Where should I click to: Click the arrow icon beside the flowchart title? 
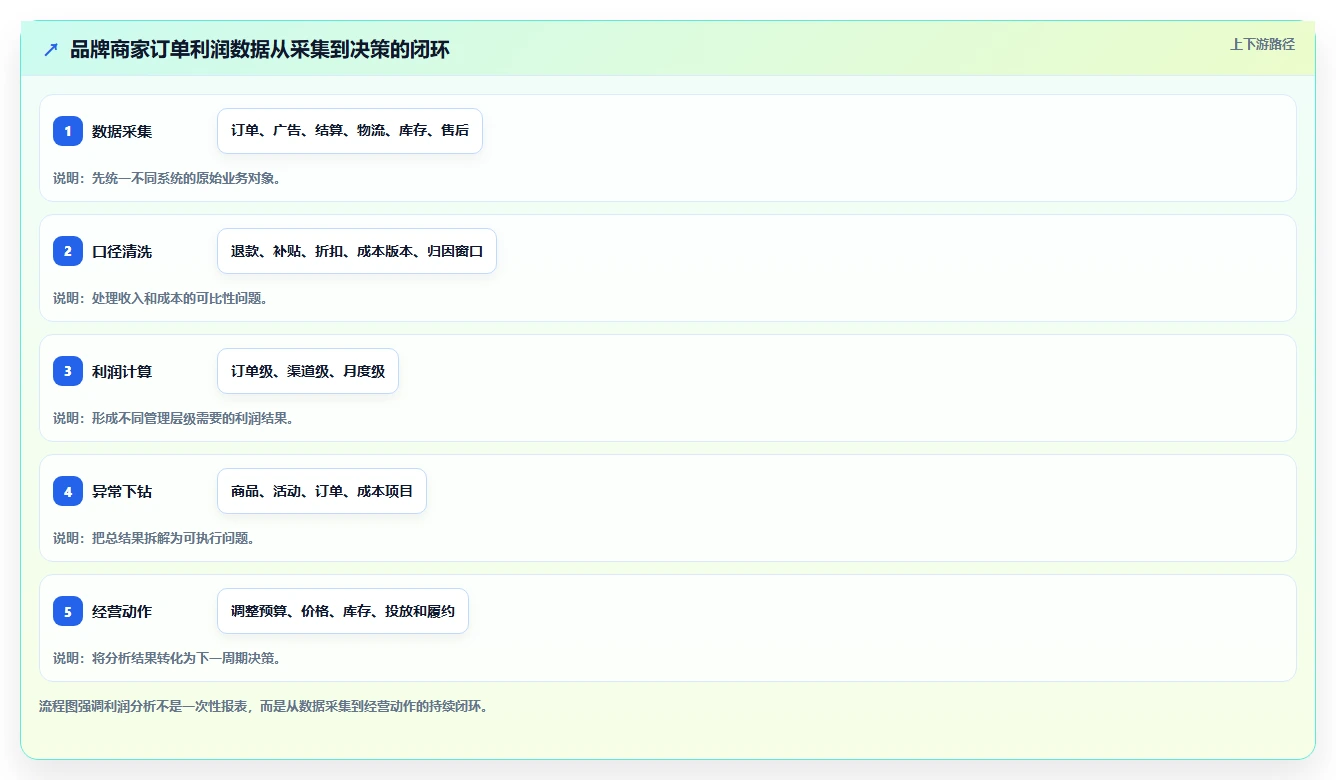point(51,49)
